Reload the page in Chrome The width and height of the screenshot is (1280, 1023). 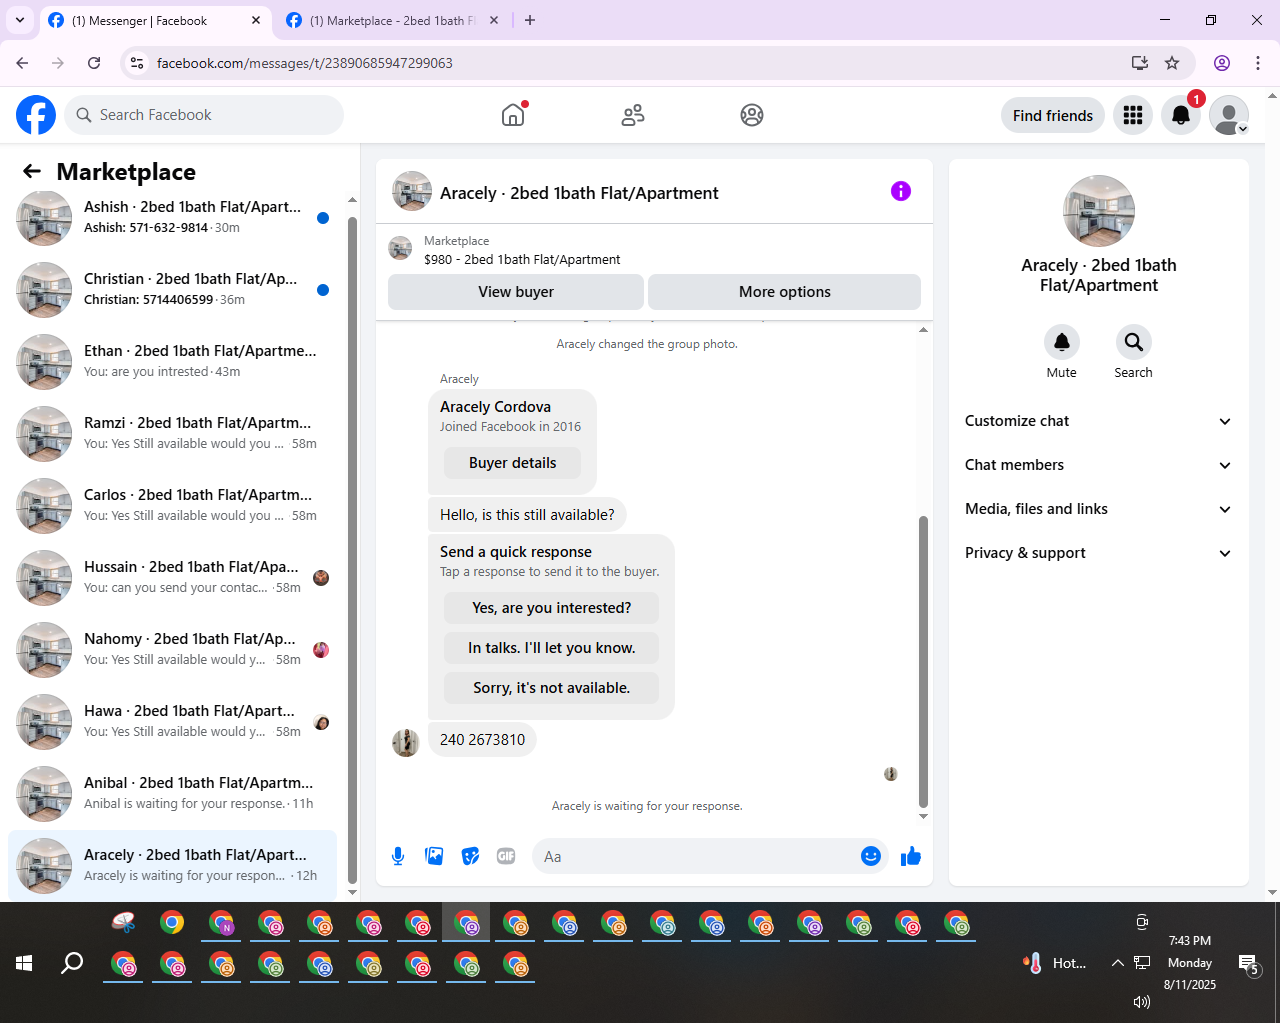[x=94, y=63]
